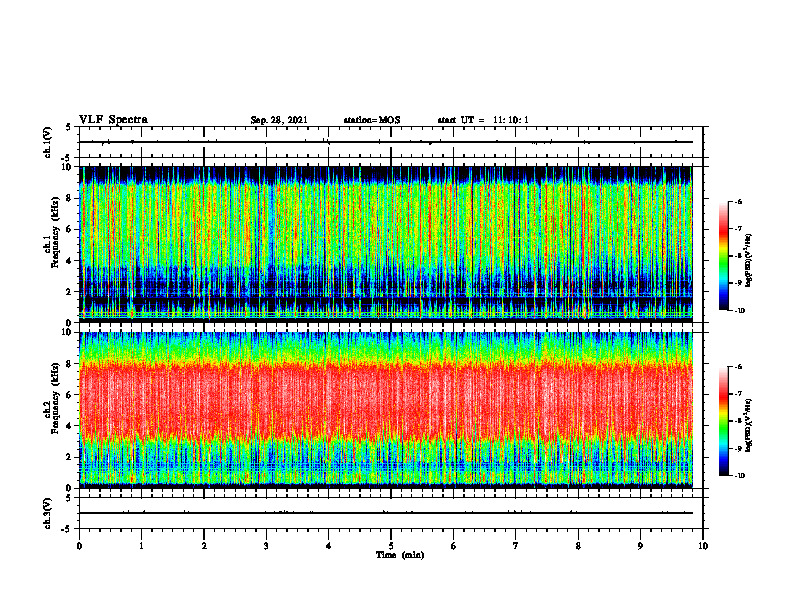Select the ch.2 "Frequency (kHz)" axis label
The height and width of the screenshot is (612, 792).
(x=55, y=398)
